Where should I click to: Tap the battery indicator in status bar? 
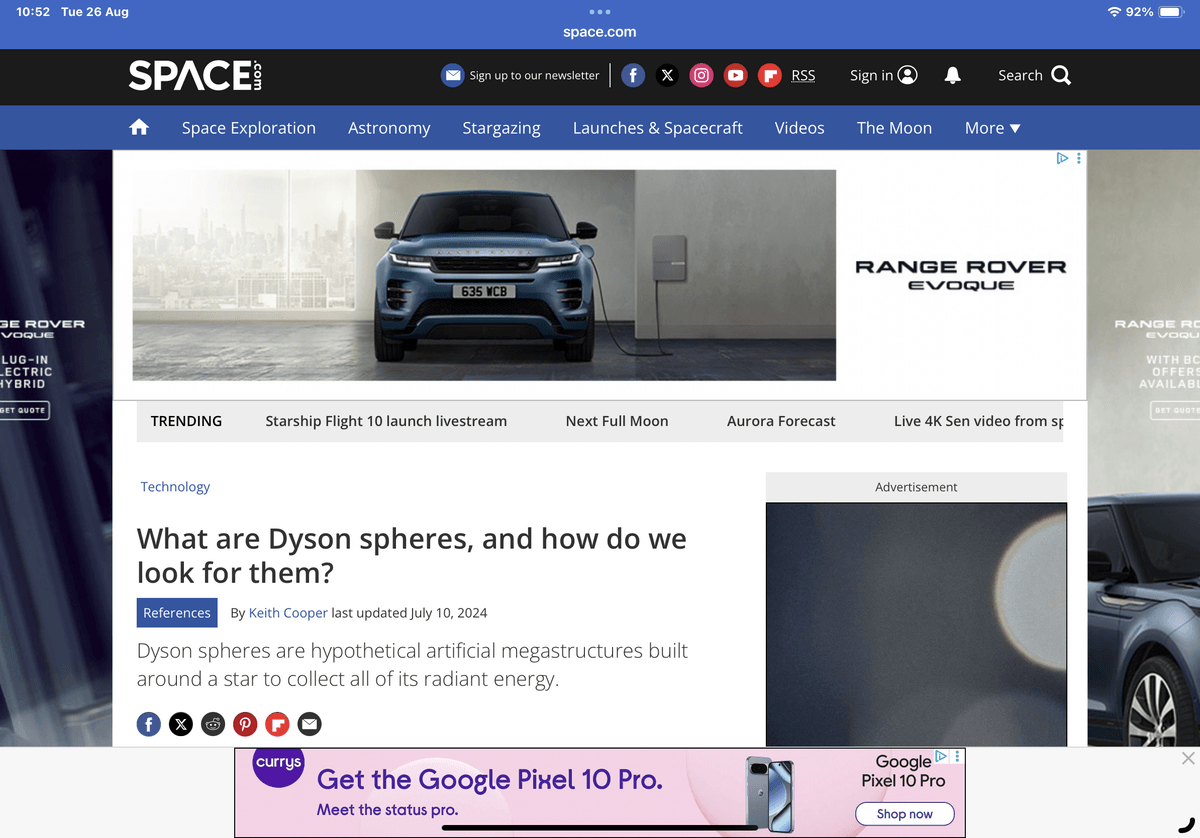pos(1173,12)
